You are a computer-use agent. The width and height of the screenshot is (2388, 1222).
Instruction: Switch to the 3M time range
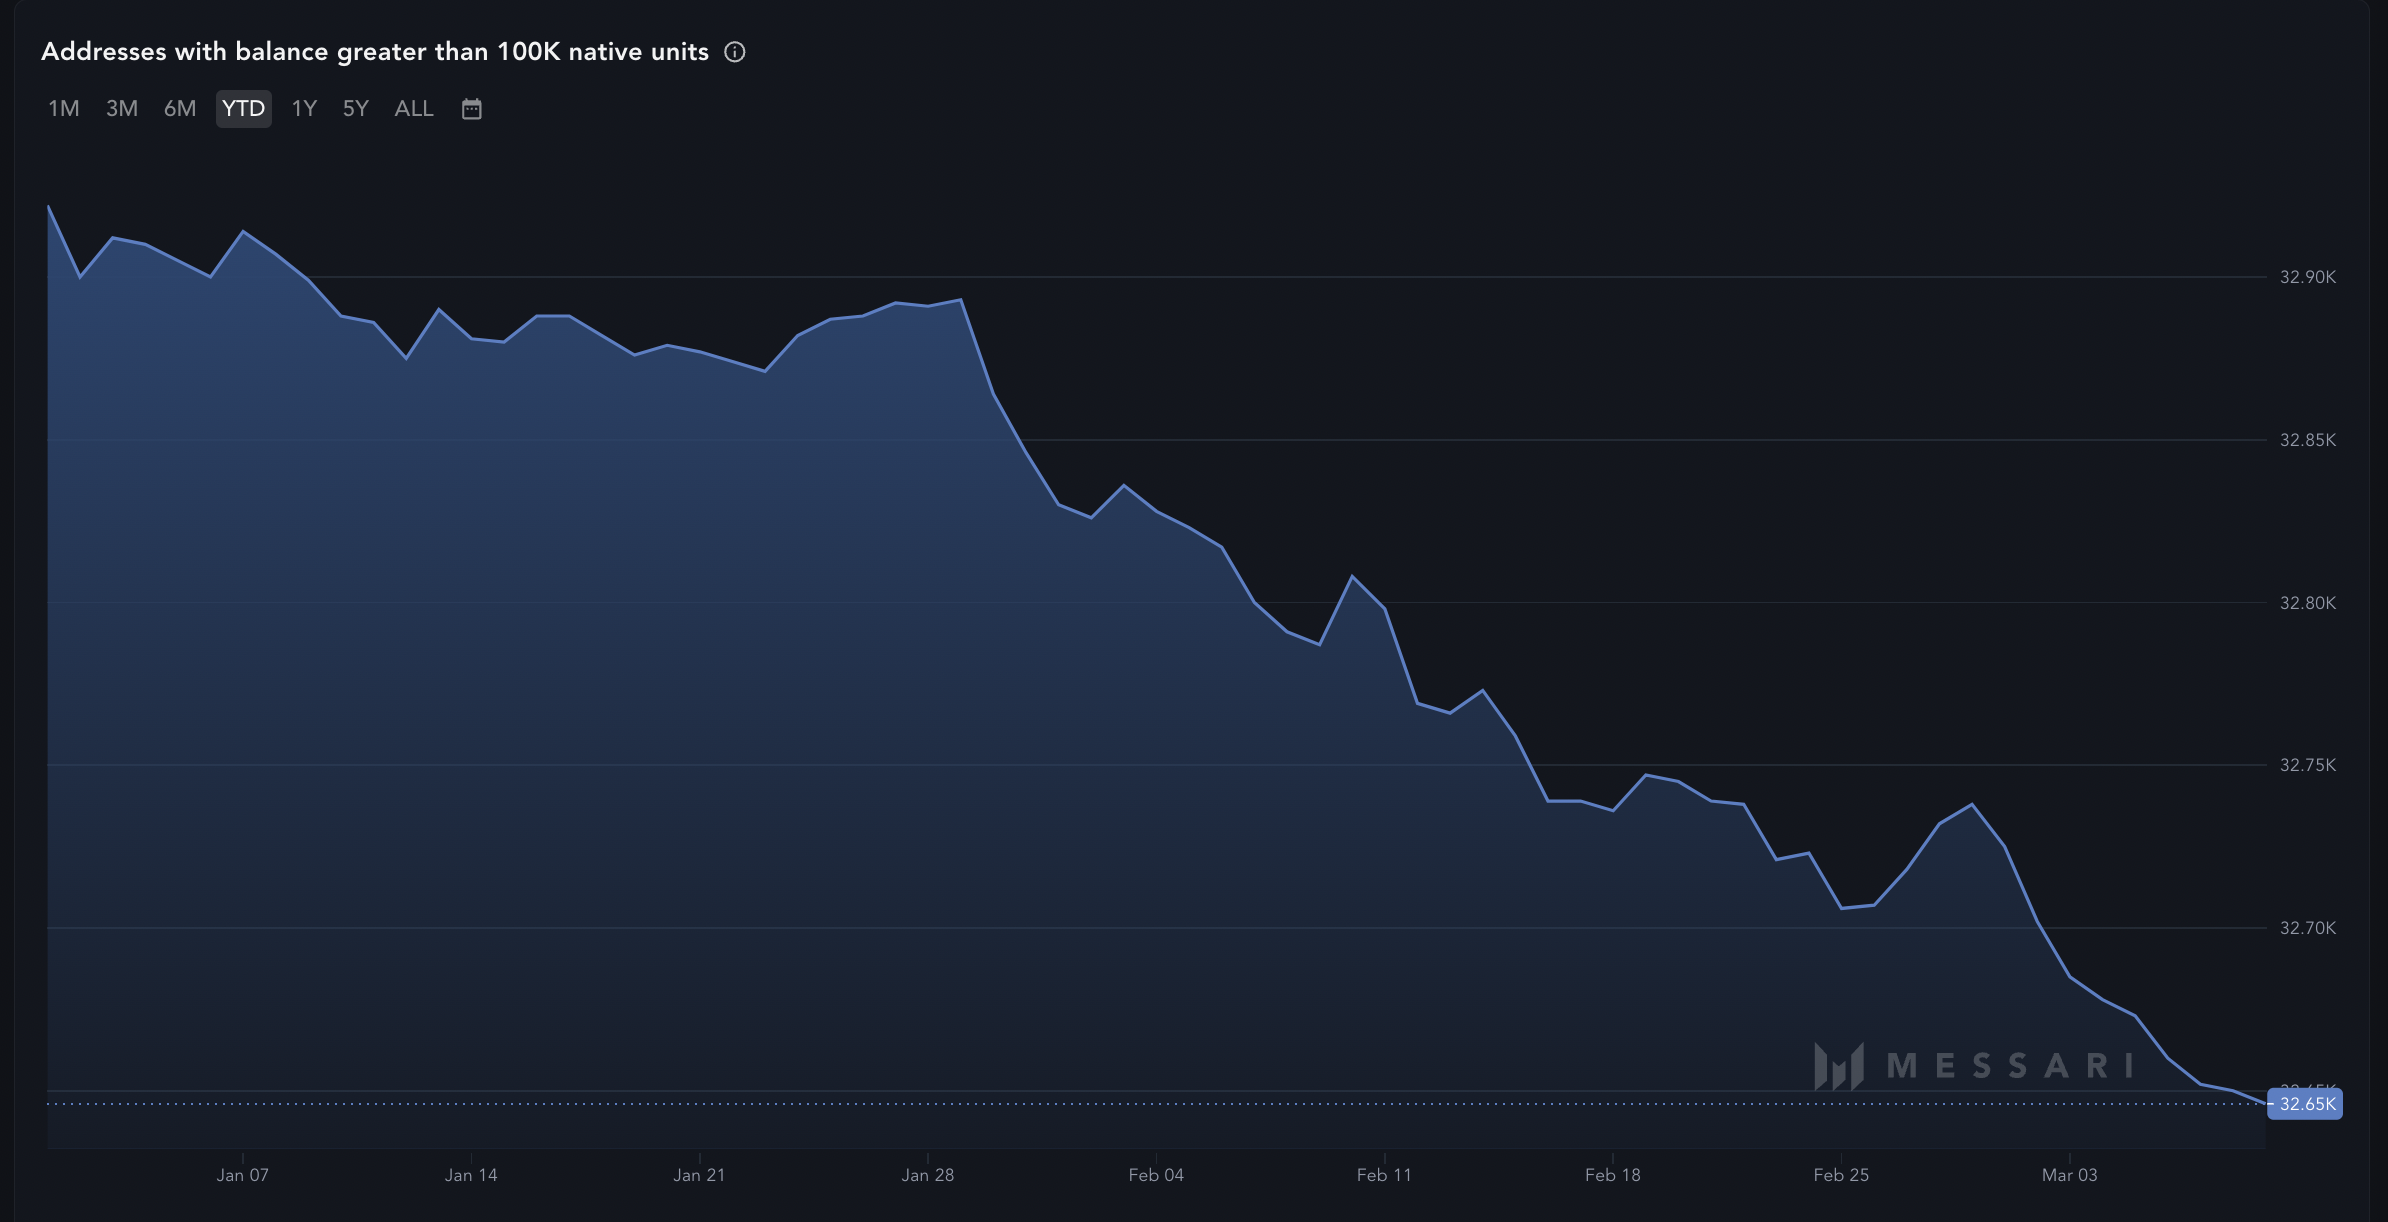122,109
